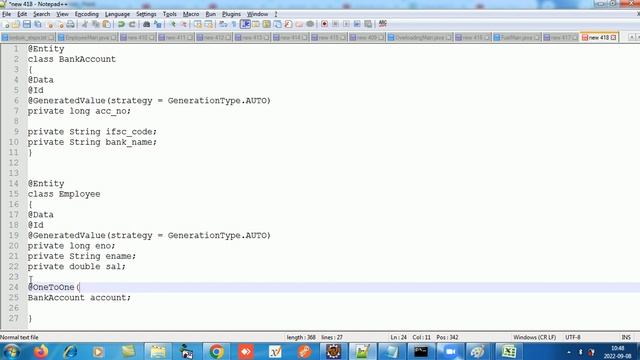The width and height of the screenshot is (640, 360).
Task: Open the Excel taskbar icon
Action: [509, 351]
